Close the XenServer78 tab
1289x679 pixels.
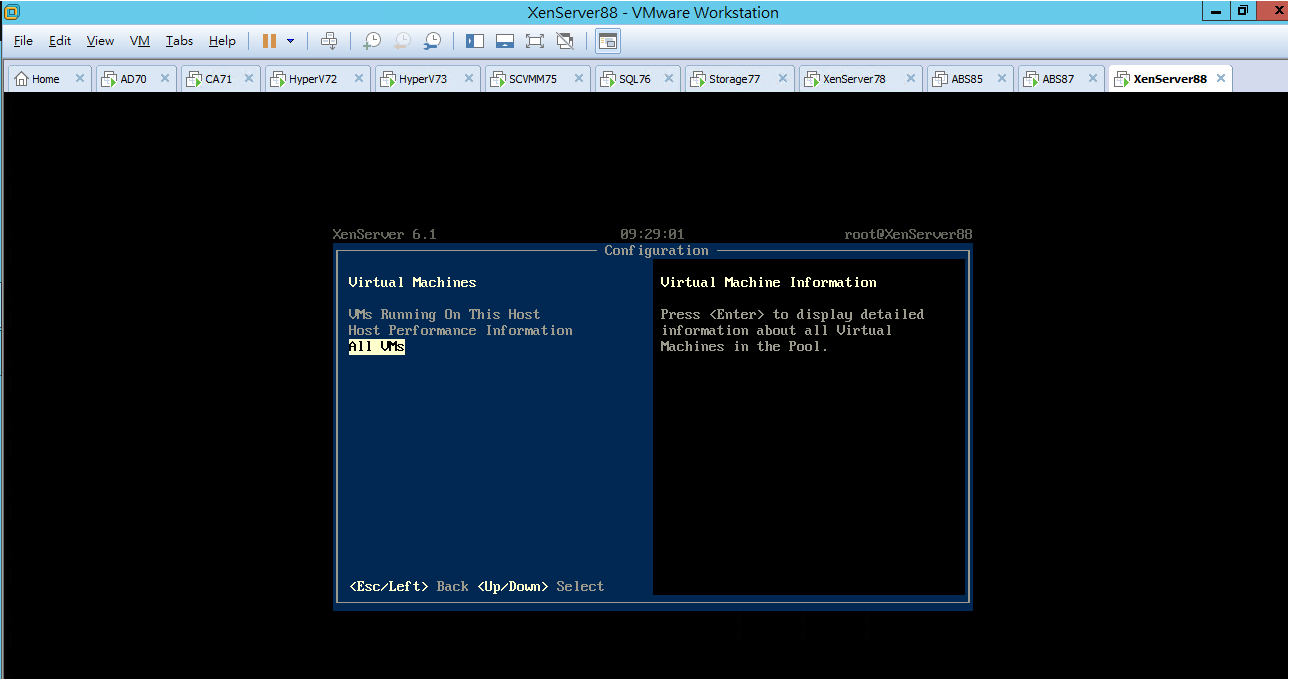pos(910,79)
